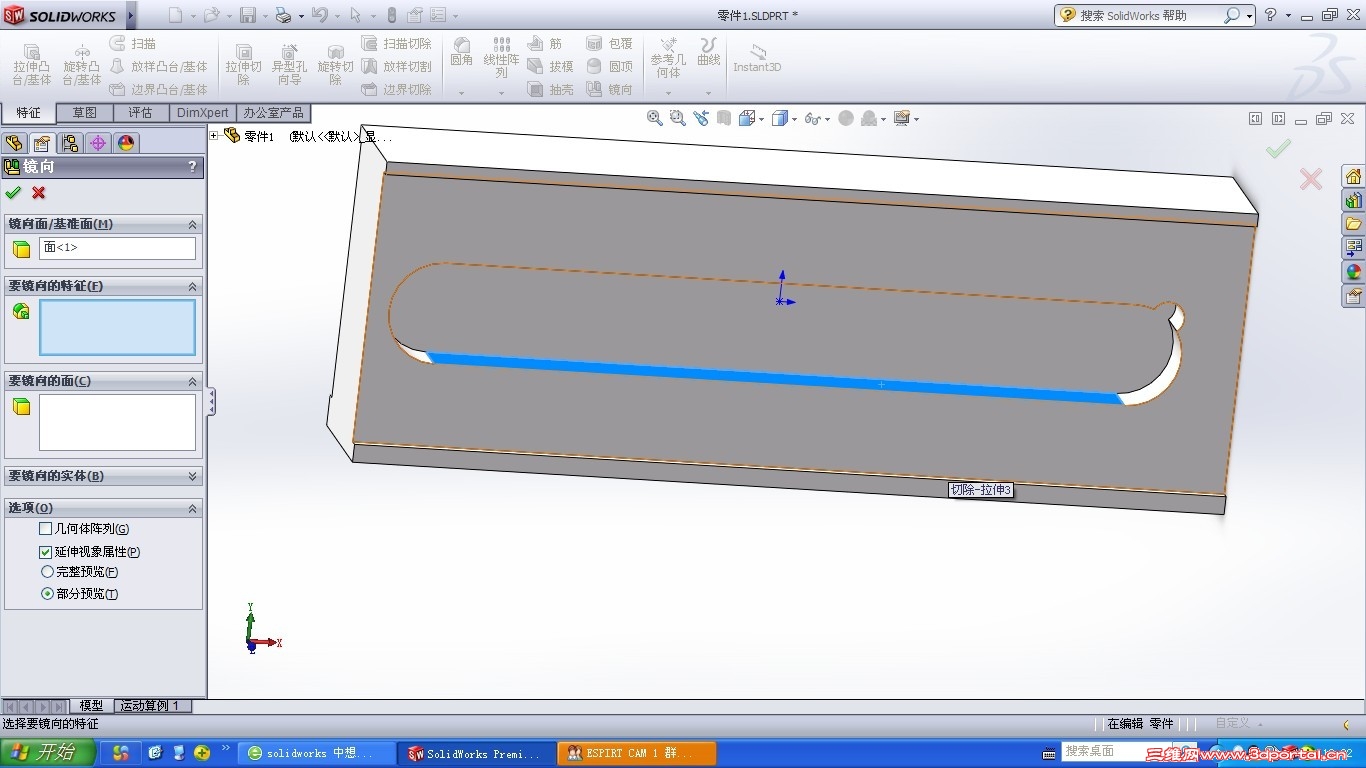Select the 镜向 mirror tool in ribbon
Viewport: 1366px width, 768px height.
coord(609,89)
